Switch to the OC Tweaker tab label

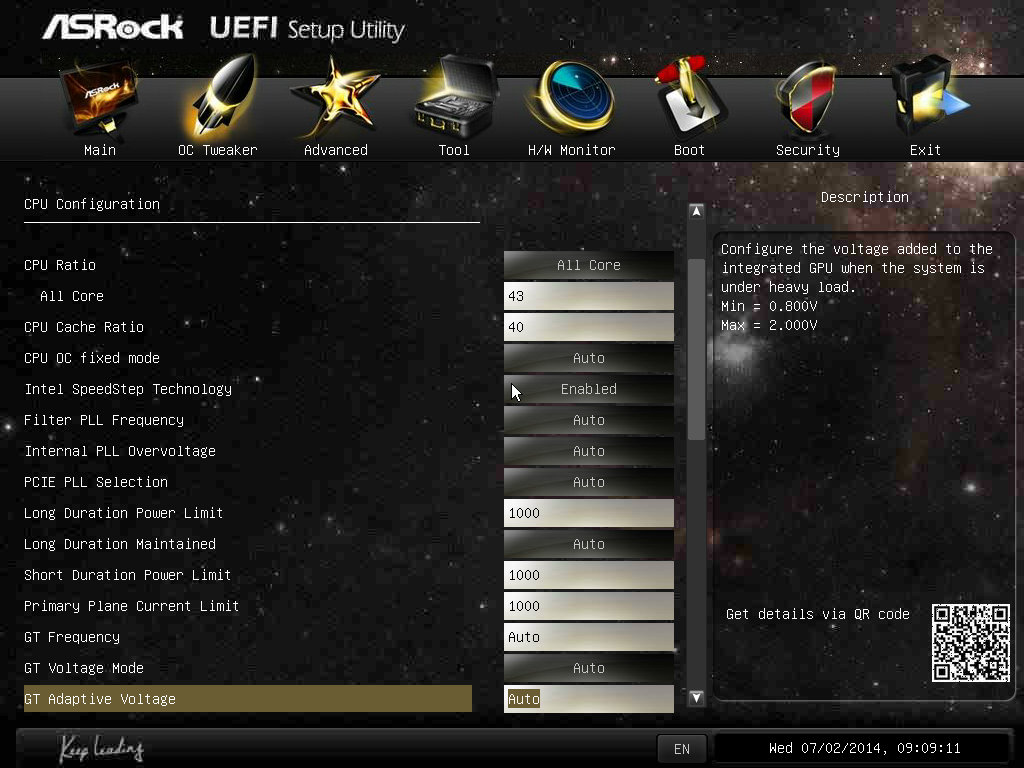click(x=218, y=150)
